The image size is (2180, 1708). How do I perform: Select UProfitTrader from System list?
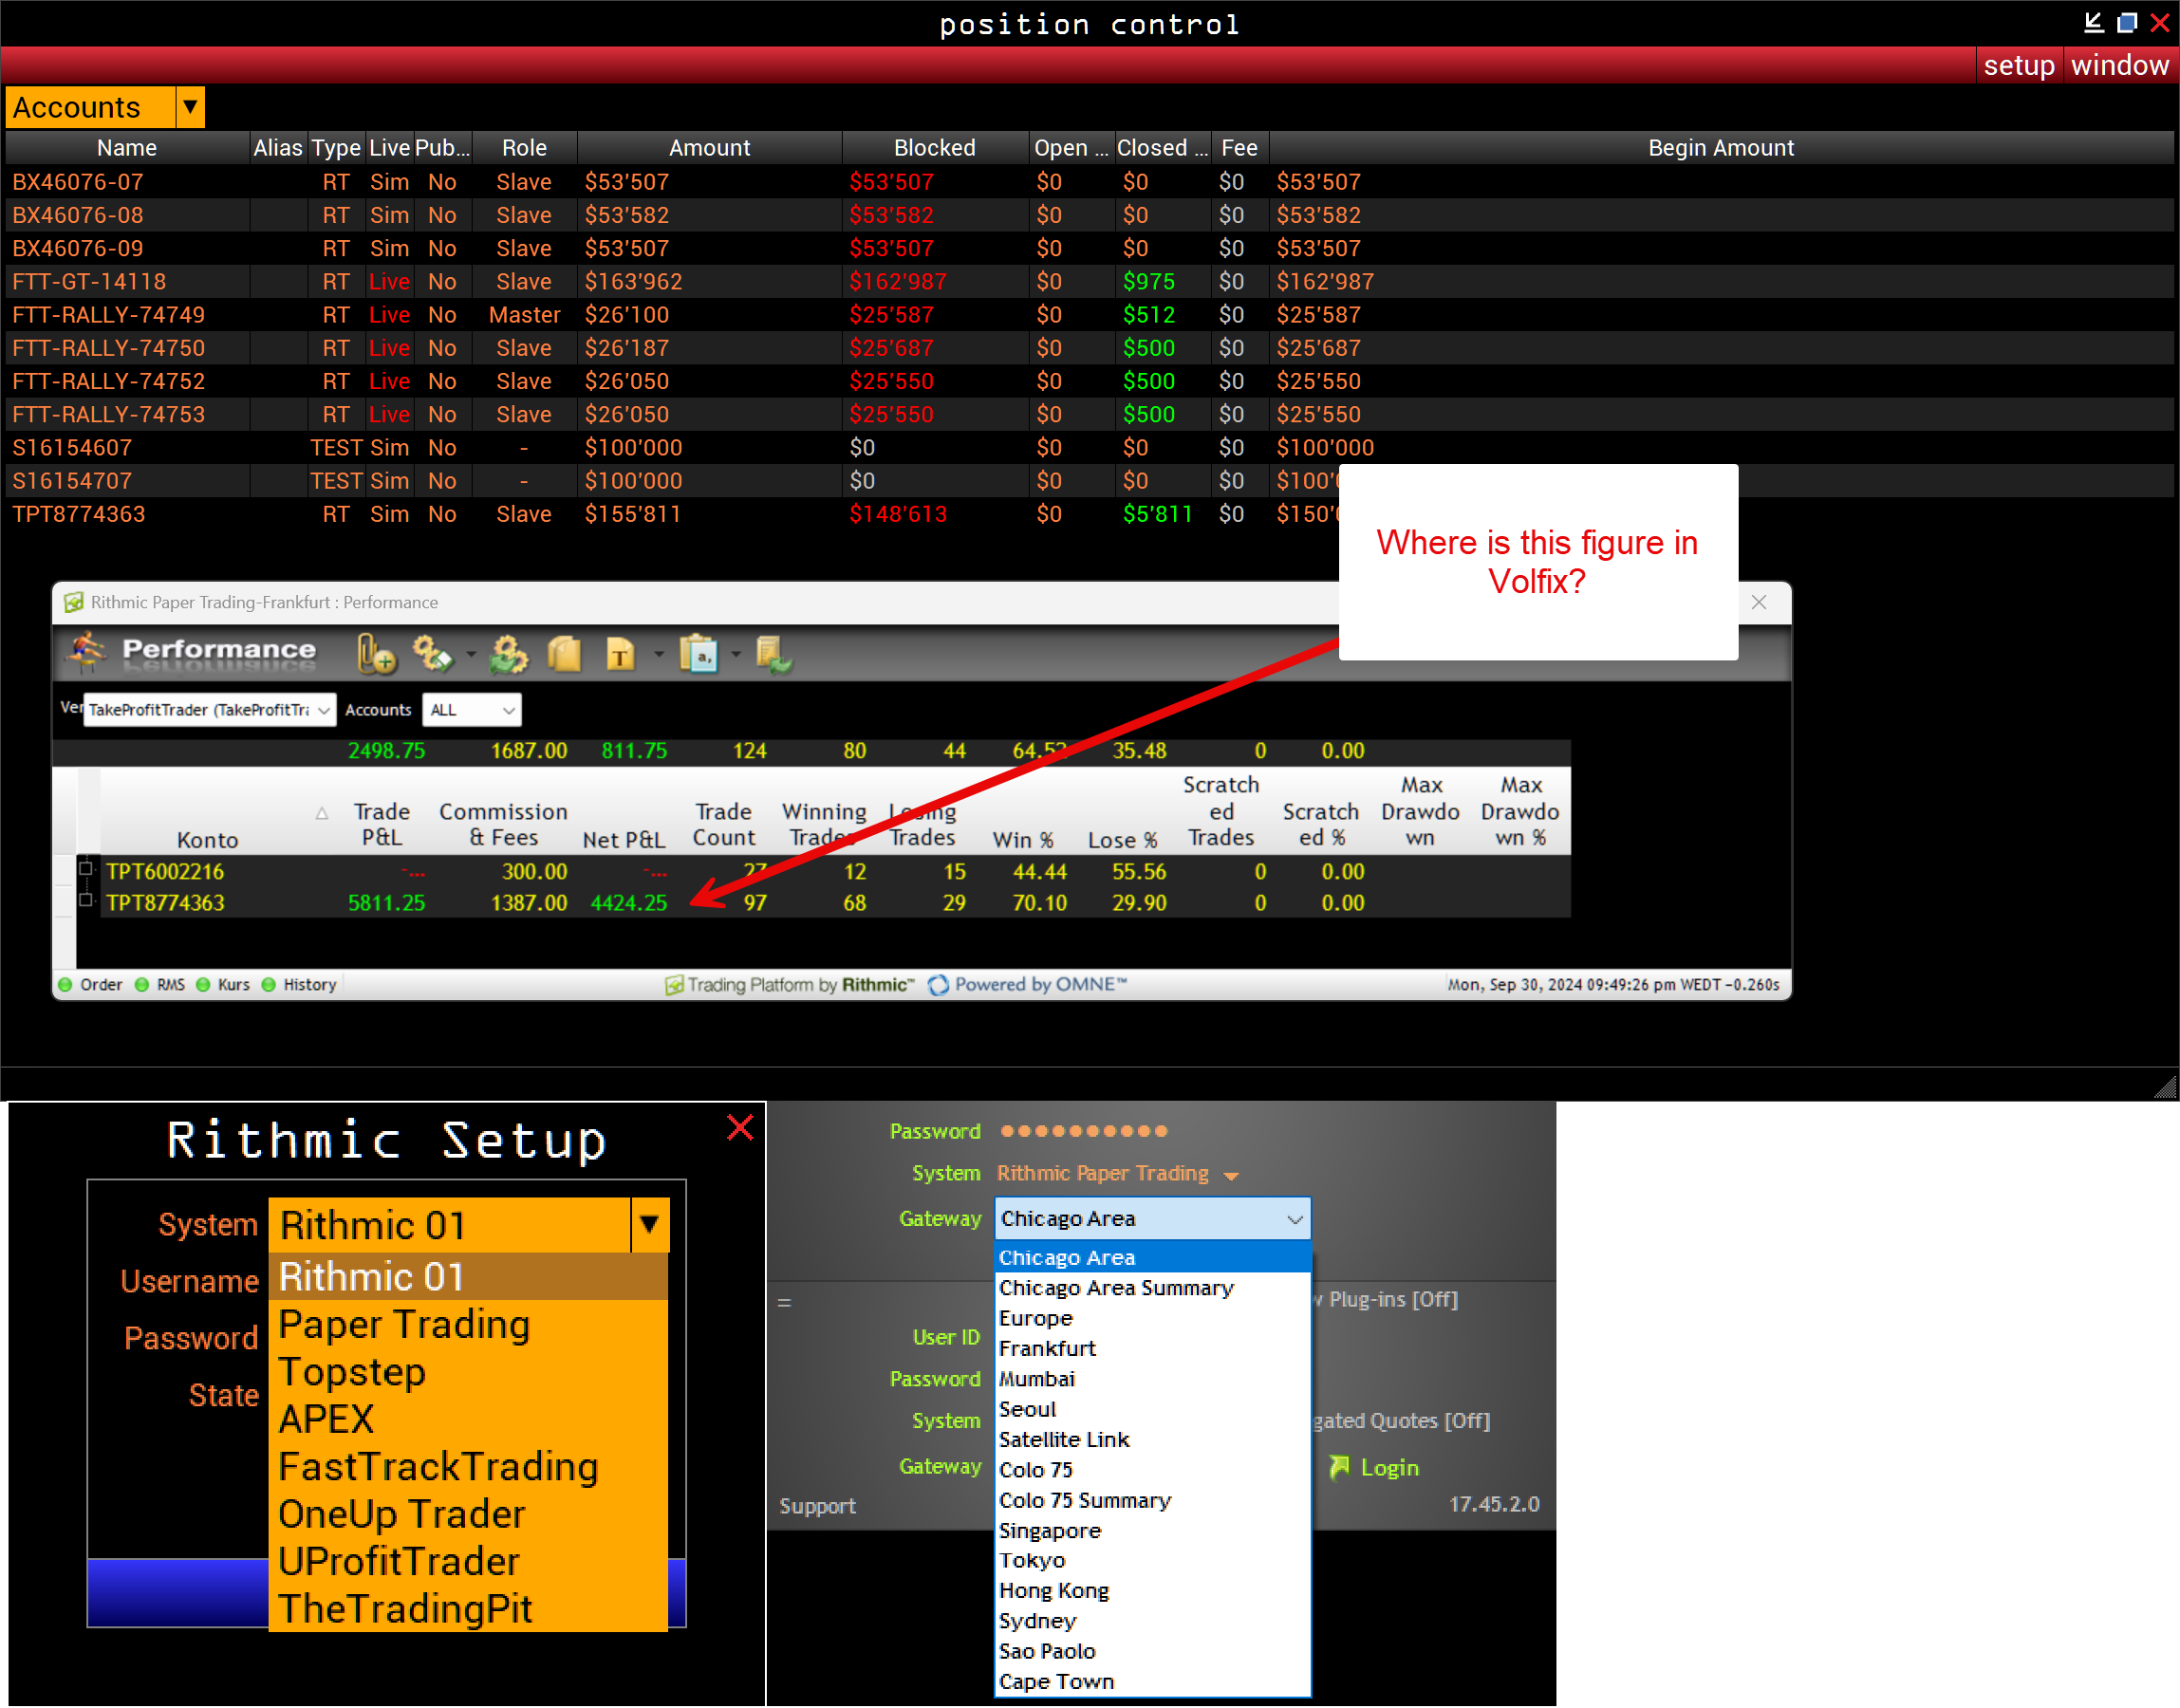pos(468,1562)
